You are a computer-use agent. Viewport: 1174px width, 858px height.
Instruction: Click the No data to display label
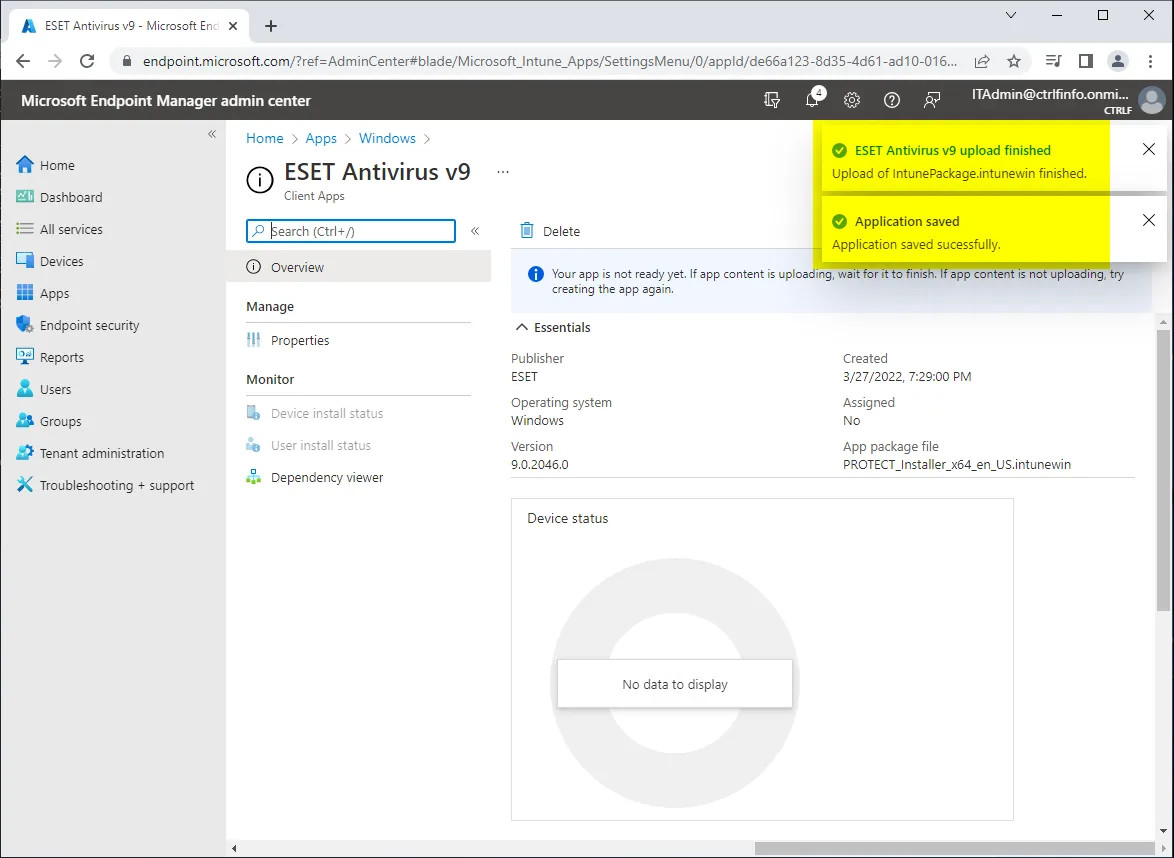tap(675, 684)
